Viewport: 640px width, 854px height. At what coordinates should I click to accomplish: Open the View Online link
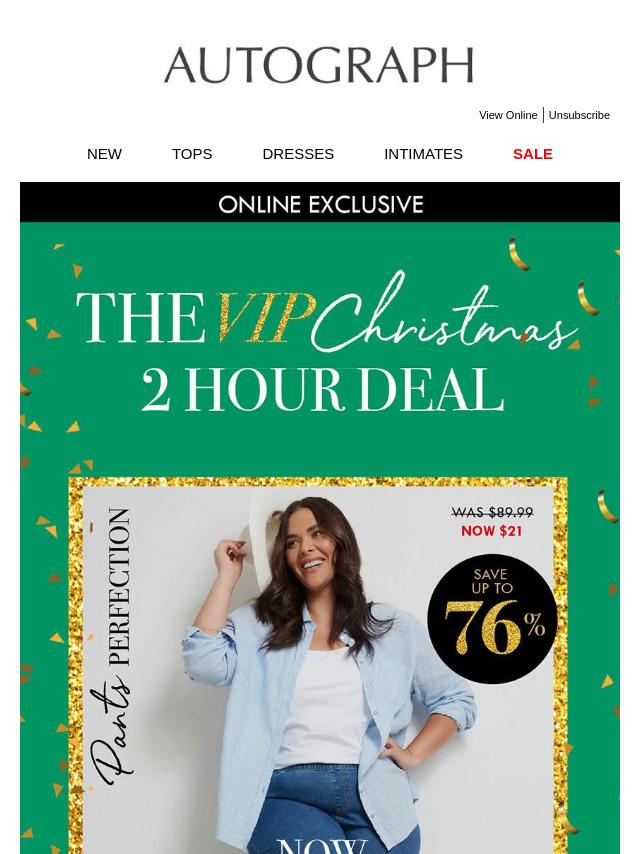[x=508, y=115]
